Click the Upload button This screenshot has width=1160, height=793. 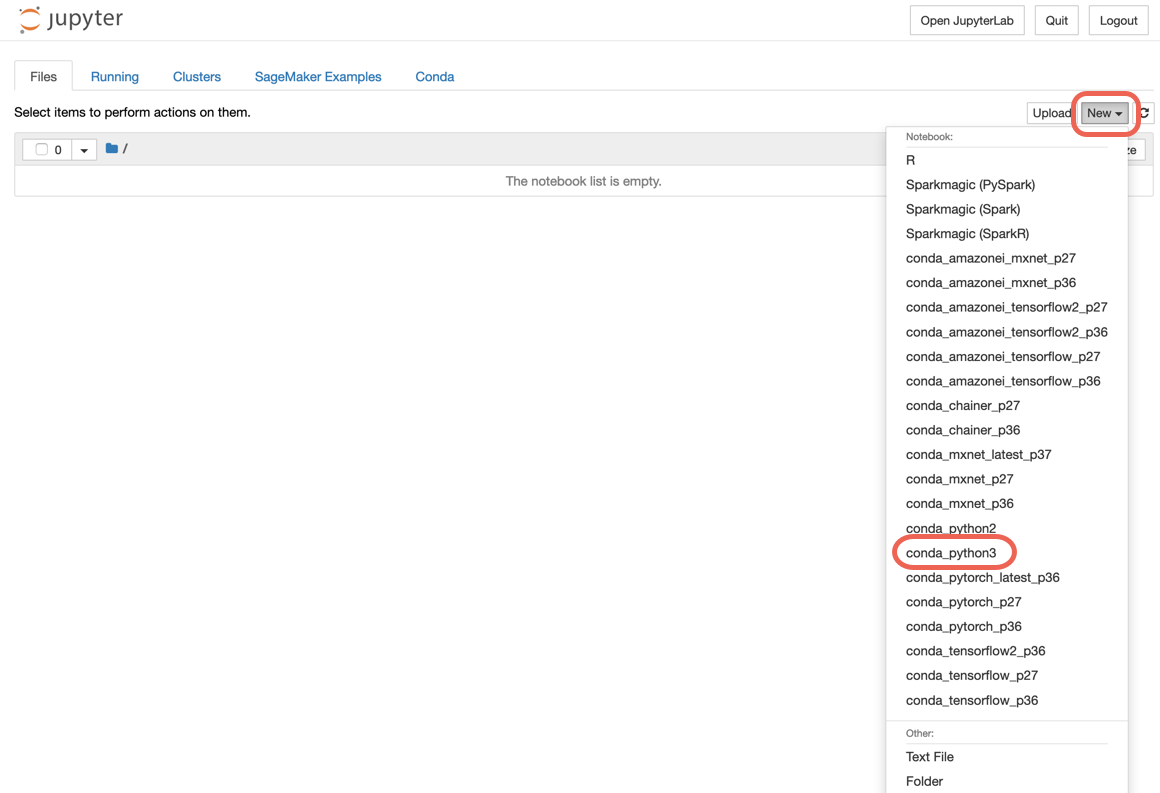coord(1051,112)
